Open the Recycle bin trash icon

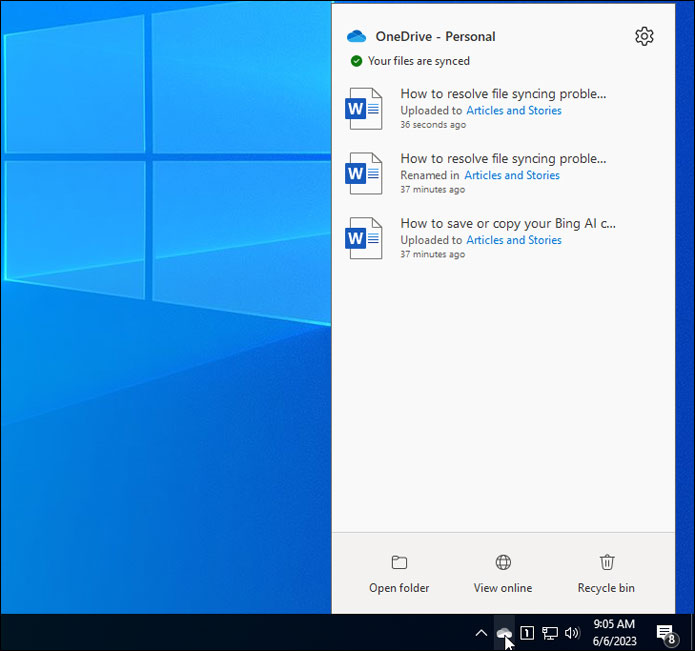tap(606, 563)
